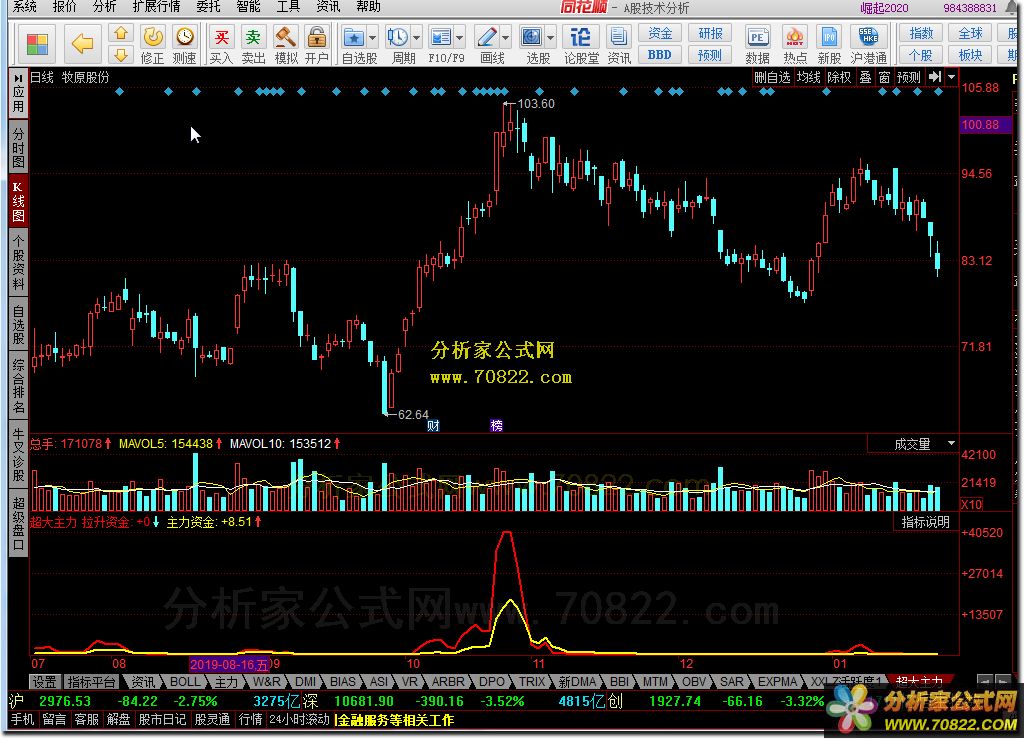
Task: Open the 智能 menu
Action: tap(248, 7)
